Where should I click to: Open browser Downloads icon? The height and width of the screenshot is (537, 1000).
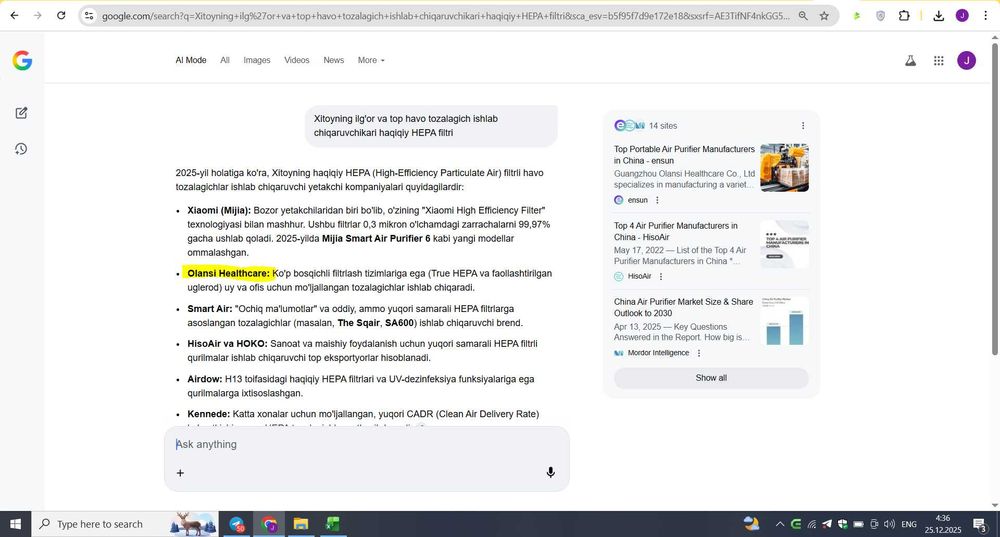pos(938,16)
